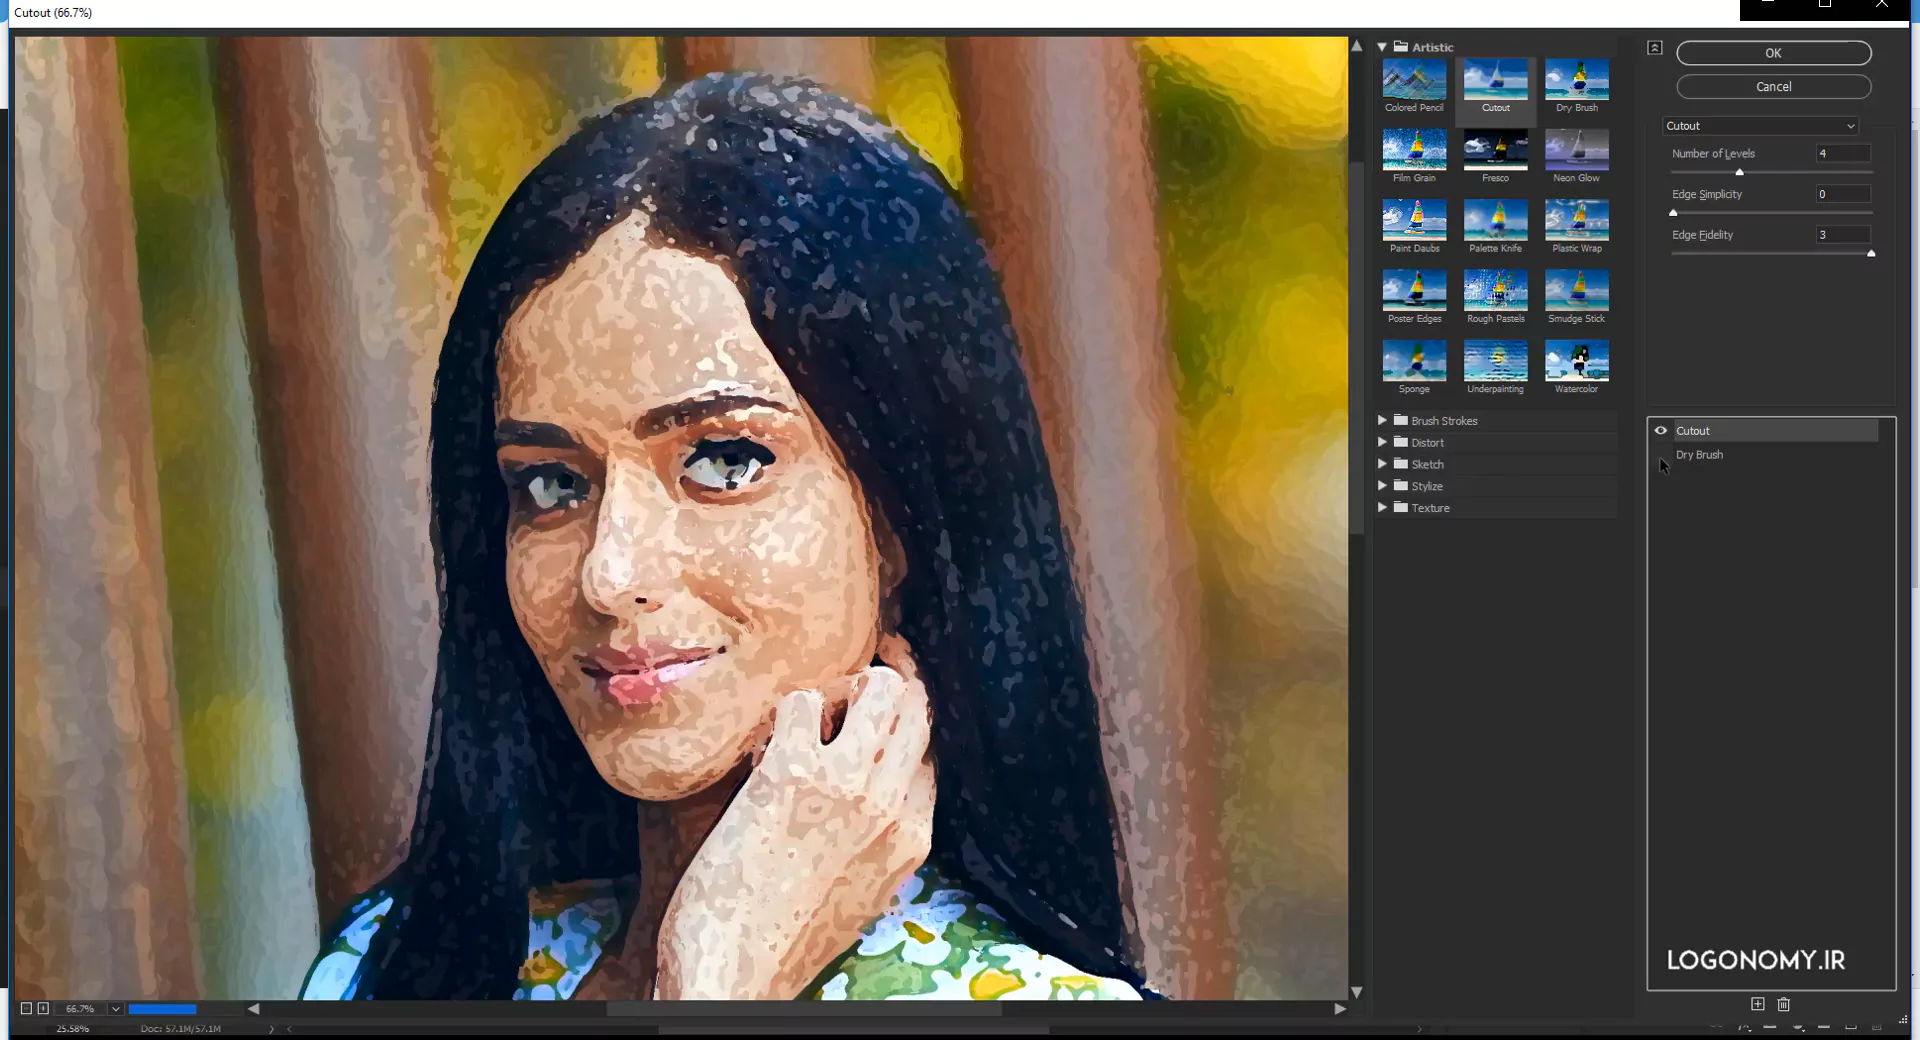Screen dimensions: 1920x1040
Task: Zoom out preview with minus button
Action: [27, 1009]
